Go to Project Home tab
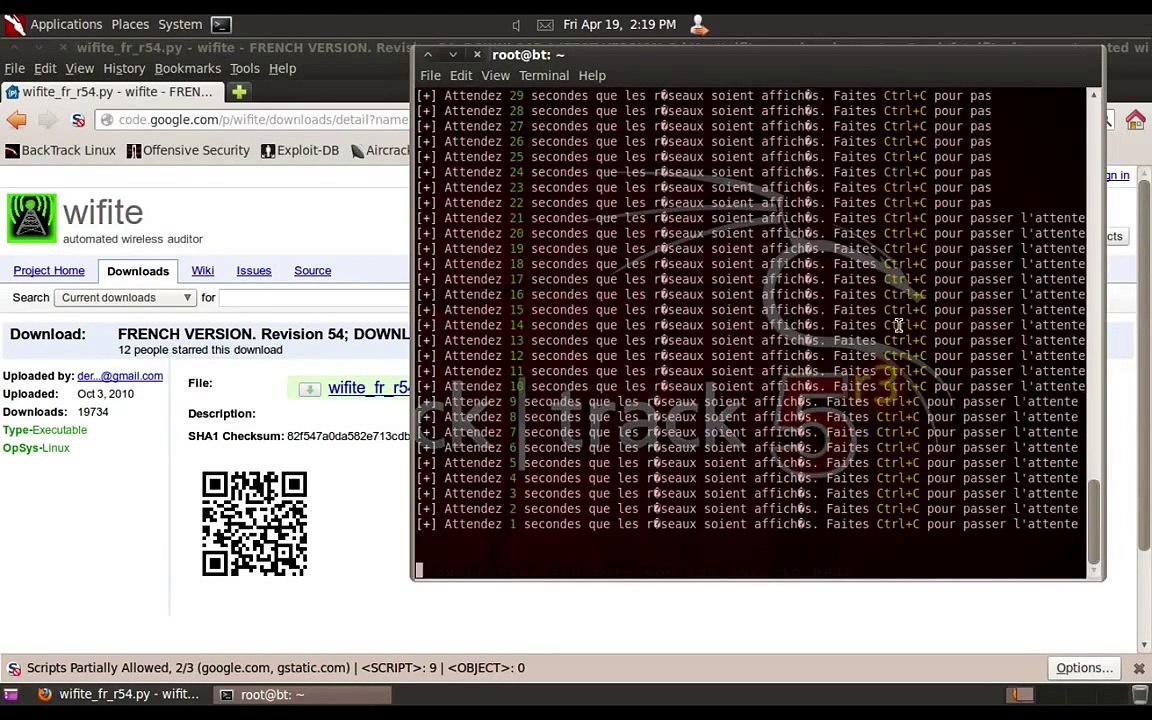Image resolution: width=1152 pixels, height=720 pixels. tap(48, 270)
